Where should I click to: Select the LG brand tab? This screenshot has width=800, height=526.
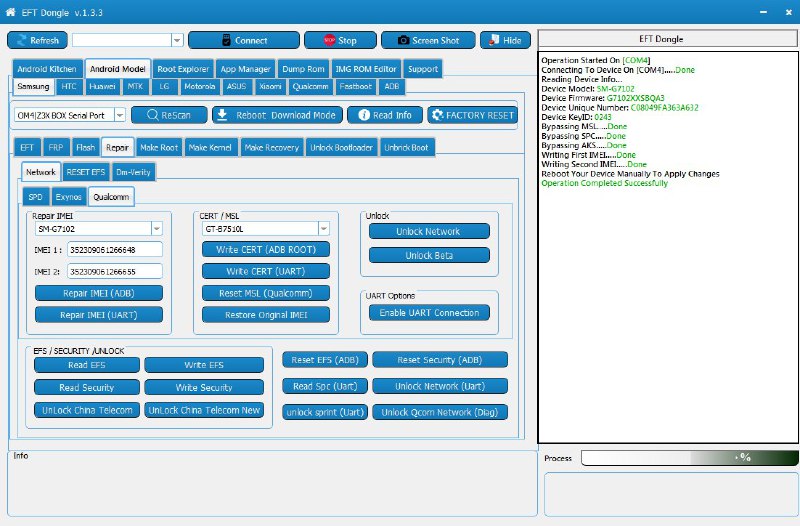(x=164, y=86)
